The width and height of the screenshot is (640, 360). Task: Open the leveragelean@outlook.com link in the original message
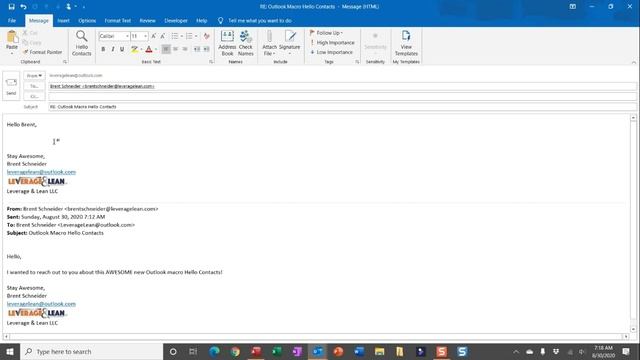[41, 304]
